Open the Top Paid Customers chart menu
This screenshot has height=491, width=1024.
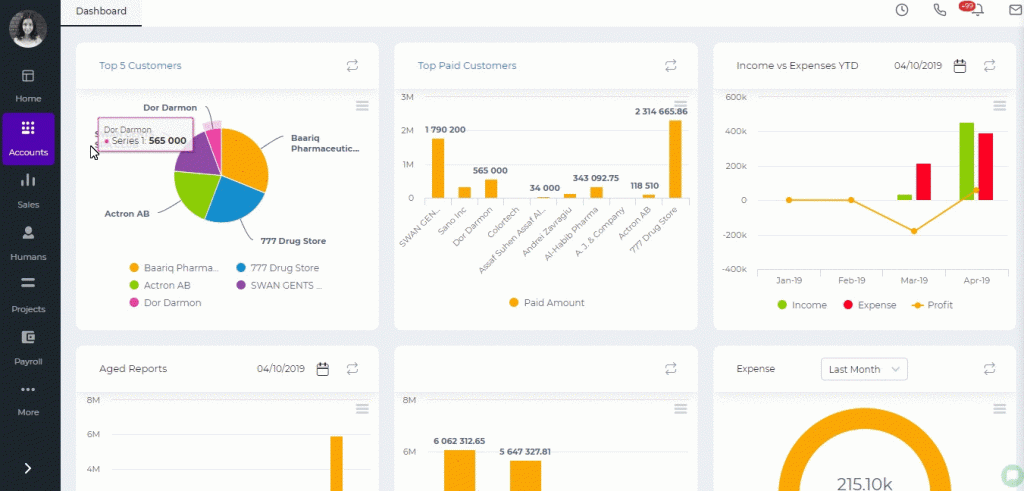pyautogui.click(x=680, y=106)
